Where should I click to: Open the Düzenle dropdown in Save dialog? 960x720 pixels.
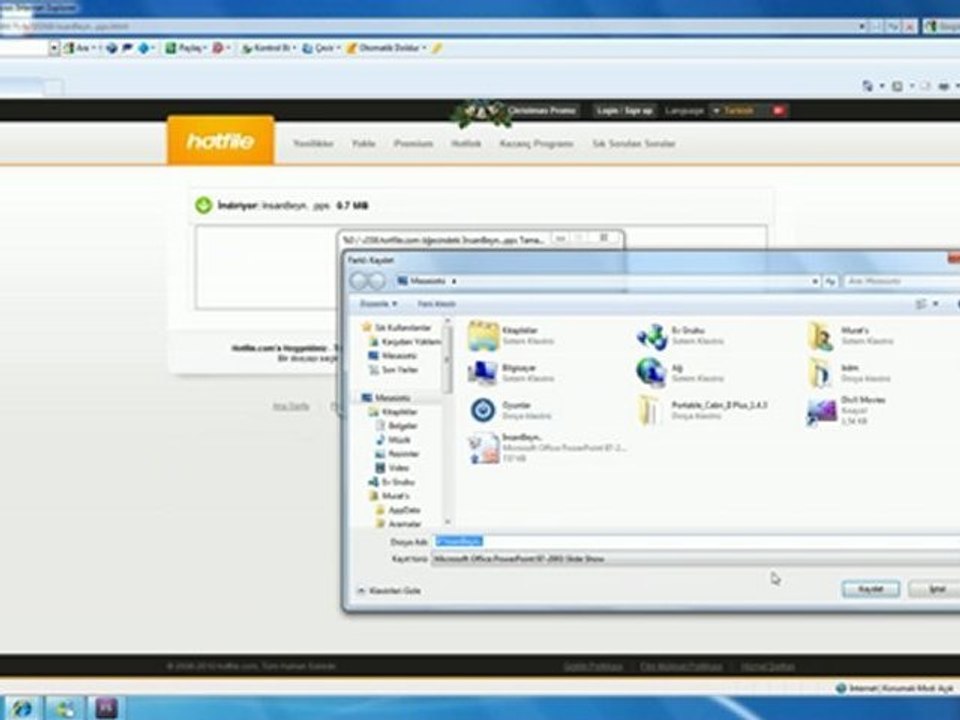pos(378,304)
